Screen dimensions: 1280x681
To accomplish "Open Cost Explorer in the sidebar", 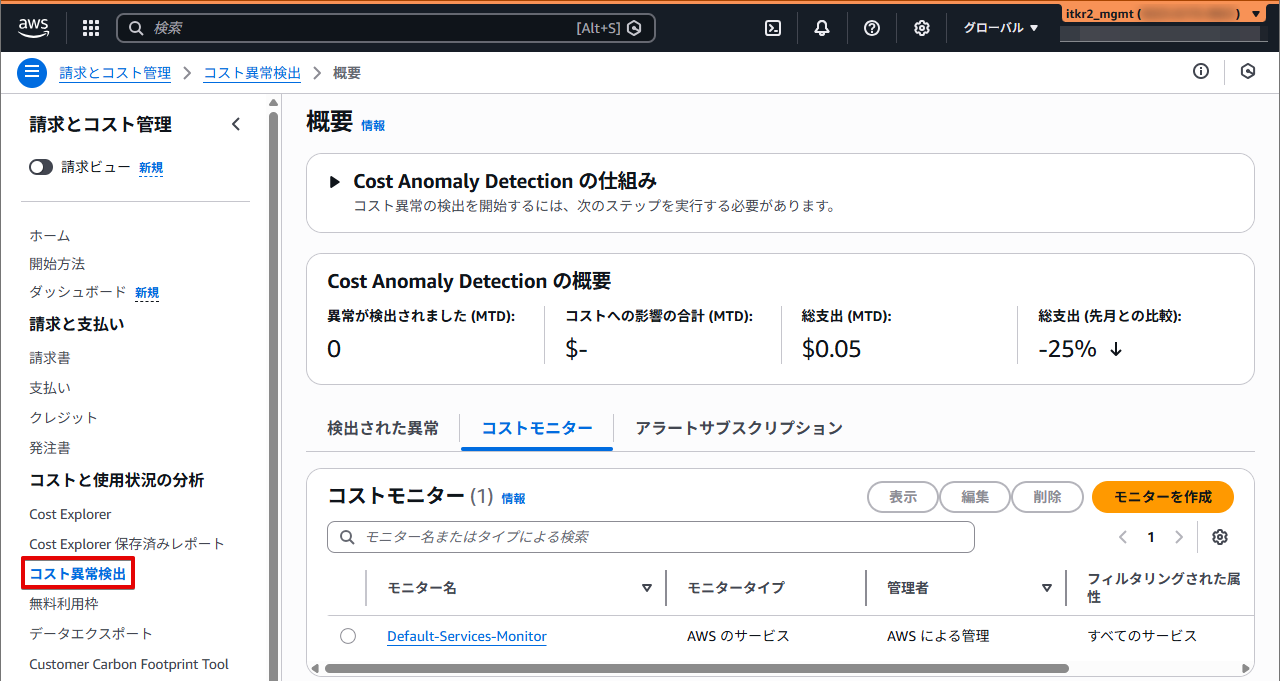I will [70, 514].
